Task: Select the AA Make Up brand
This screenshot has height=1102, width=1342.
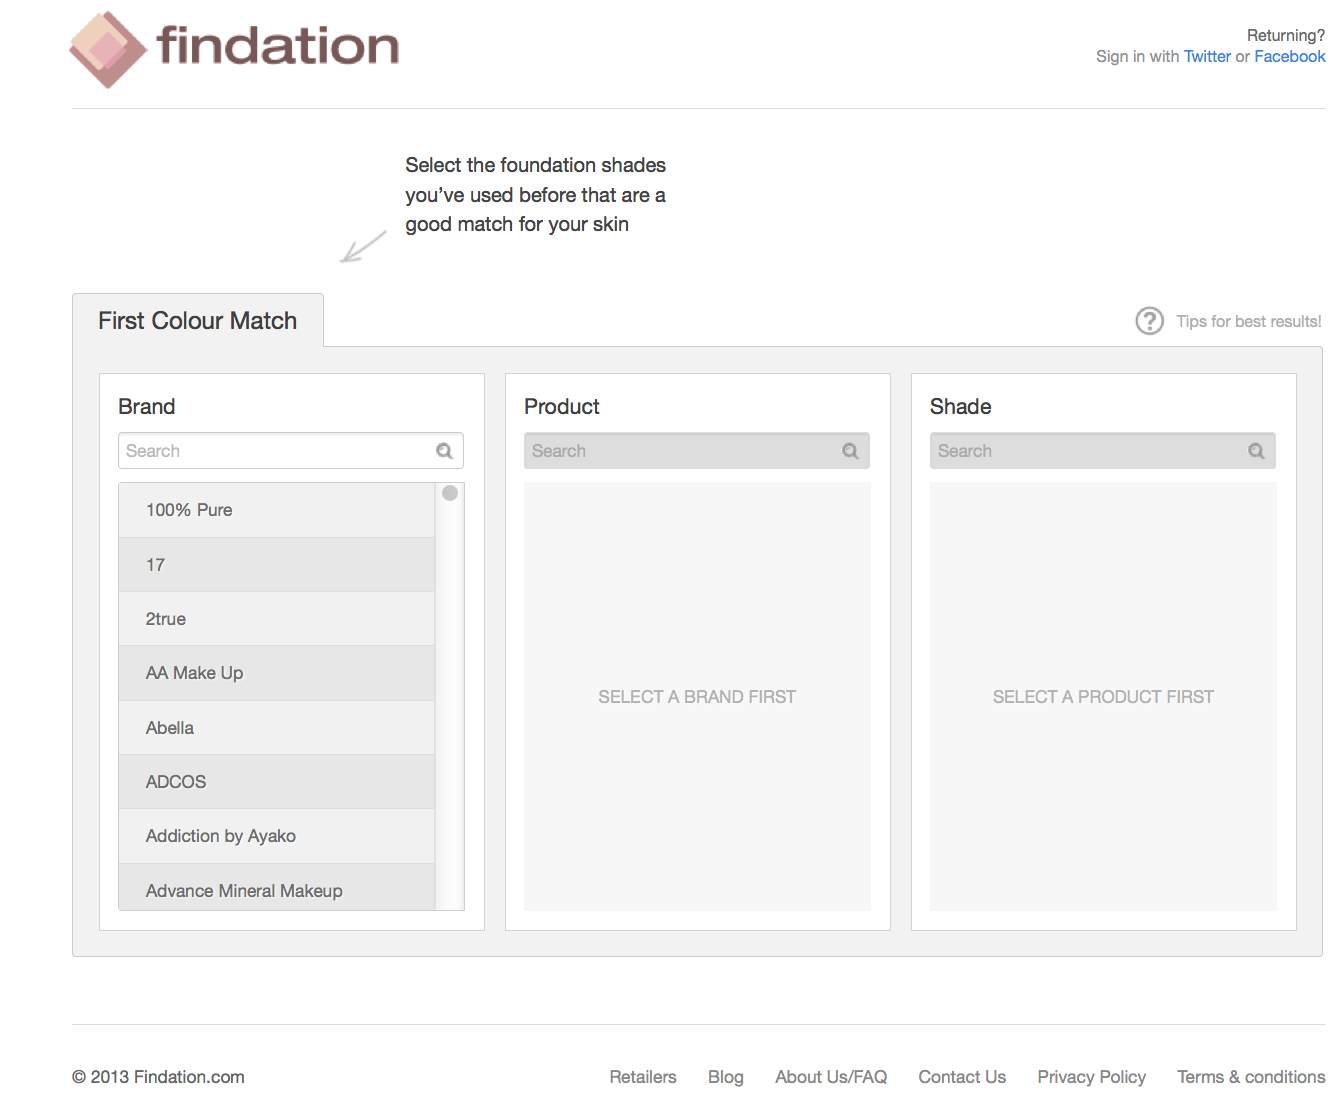Action: (277, 673)
